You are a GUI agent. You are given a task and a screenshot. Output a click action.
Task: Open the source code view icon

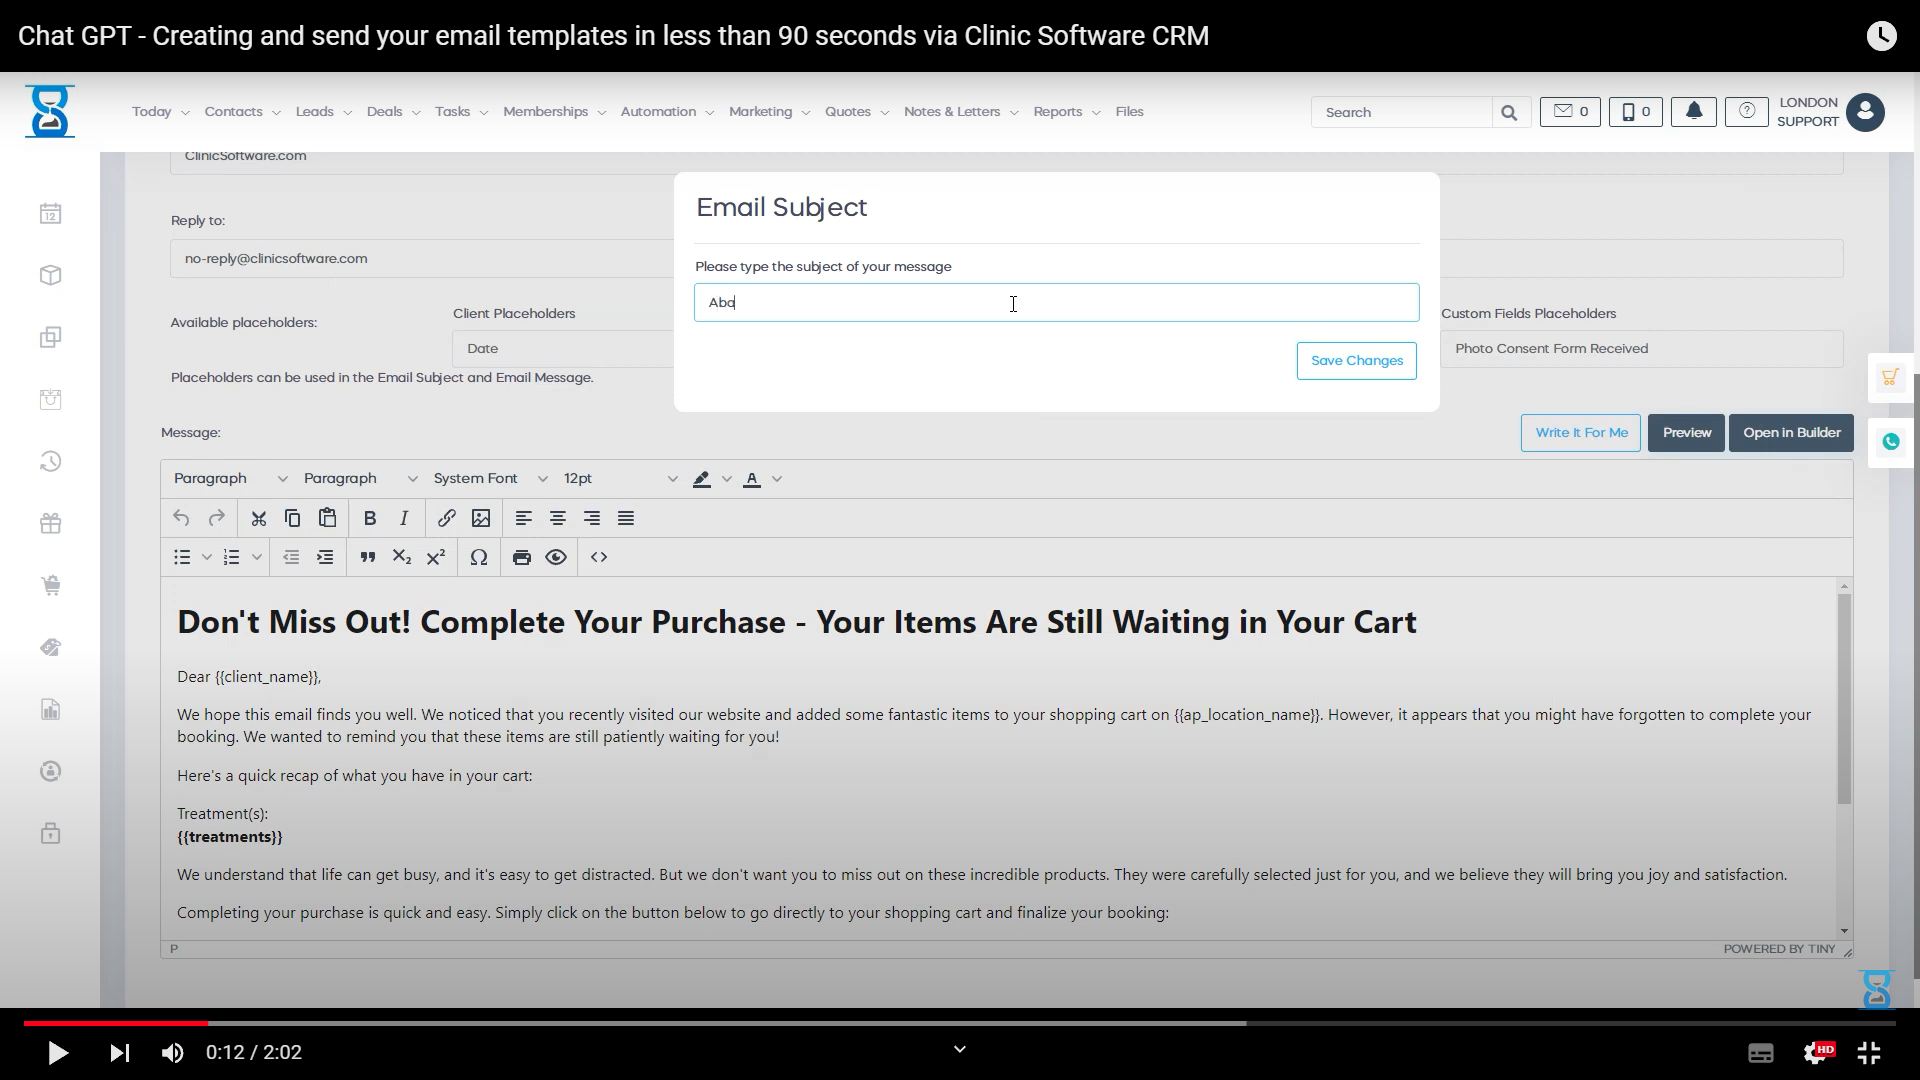click(x=599, y=557)
